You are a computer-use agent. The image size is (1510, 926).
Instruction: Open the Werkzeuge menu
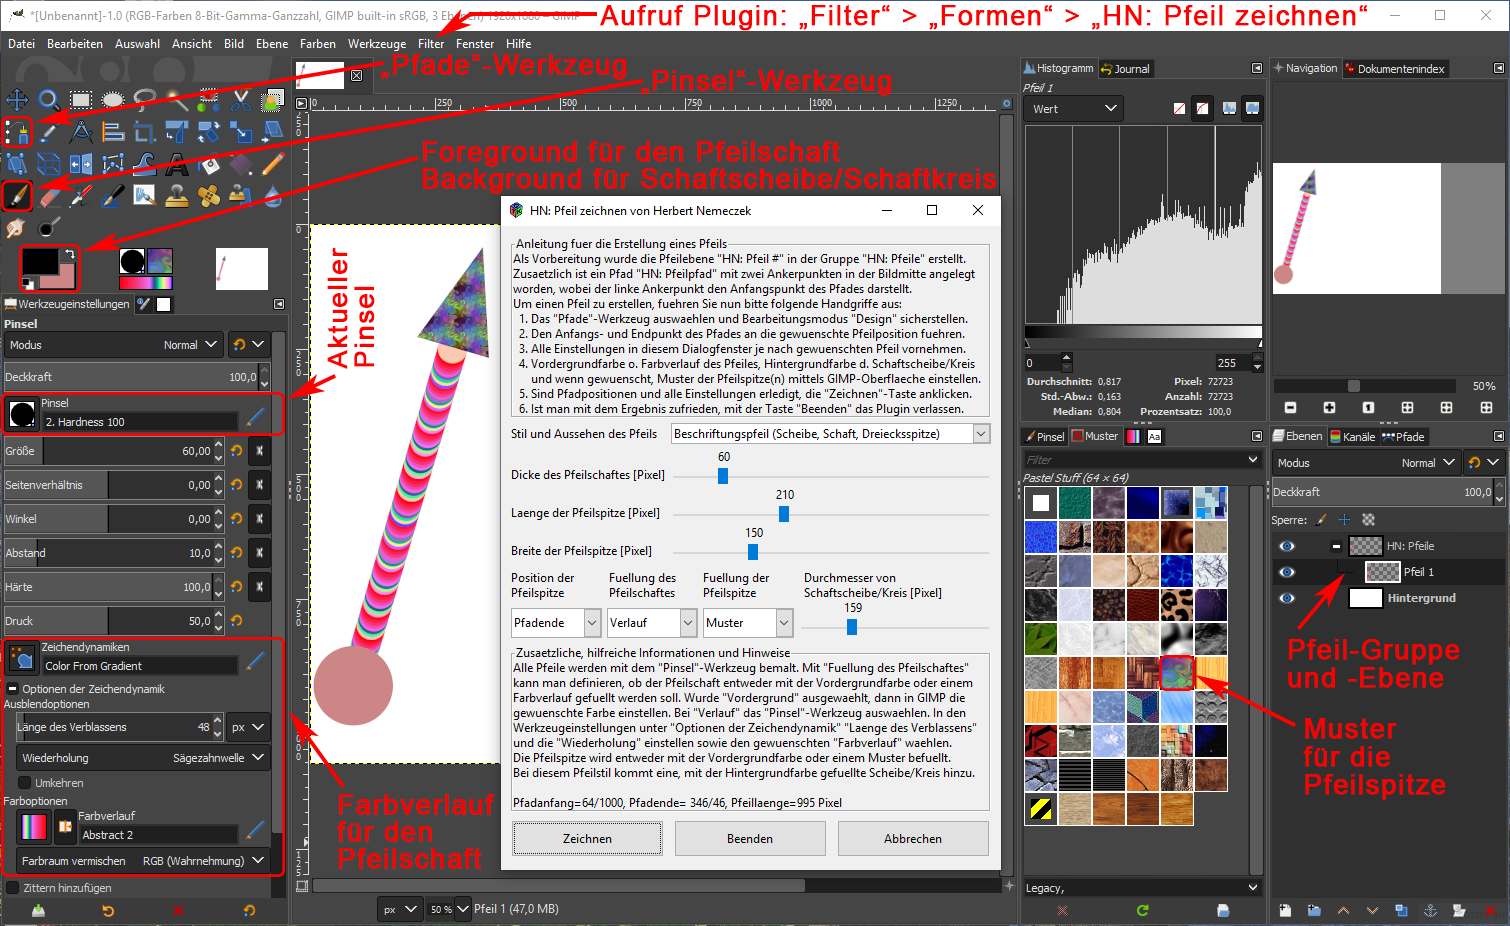tap(377, 44)
